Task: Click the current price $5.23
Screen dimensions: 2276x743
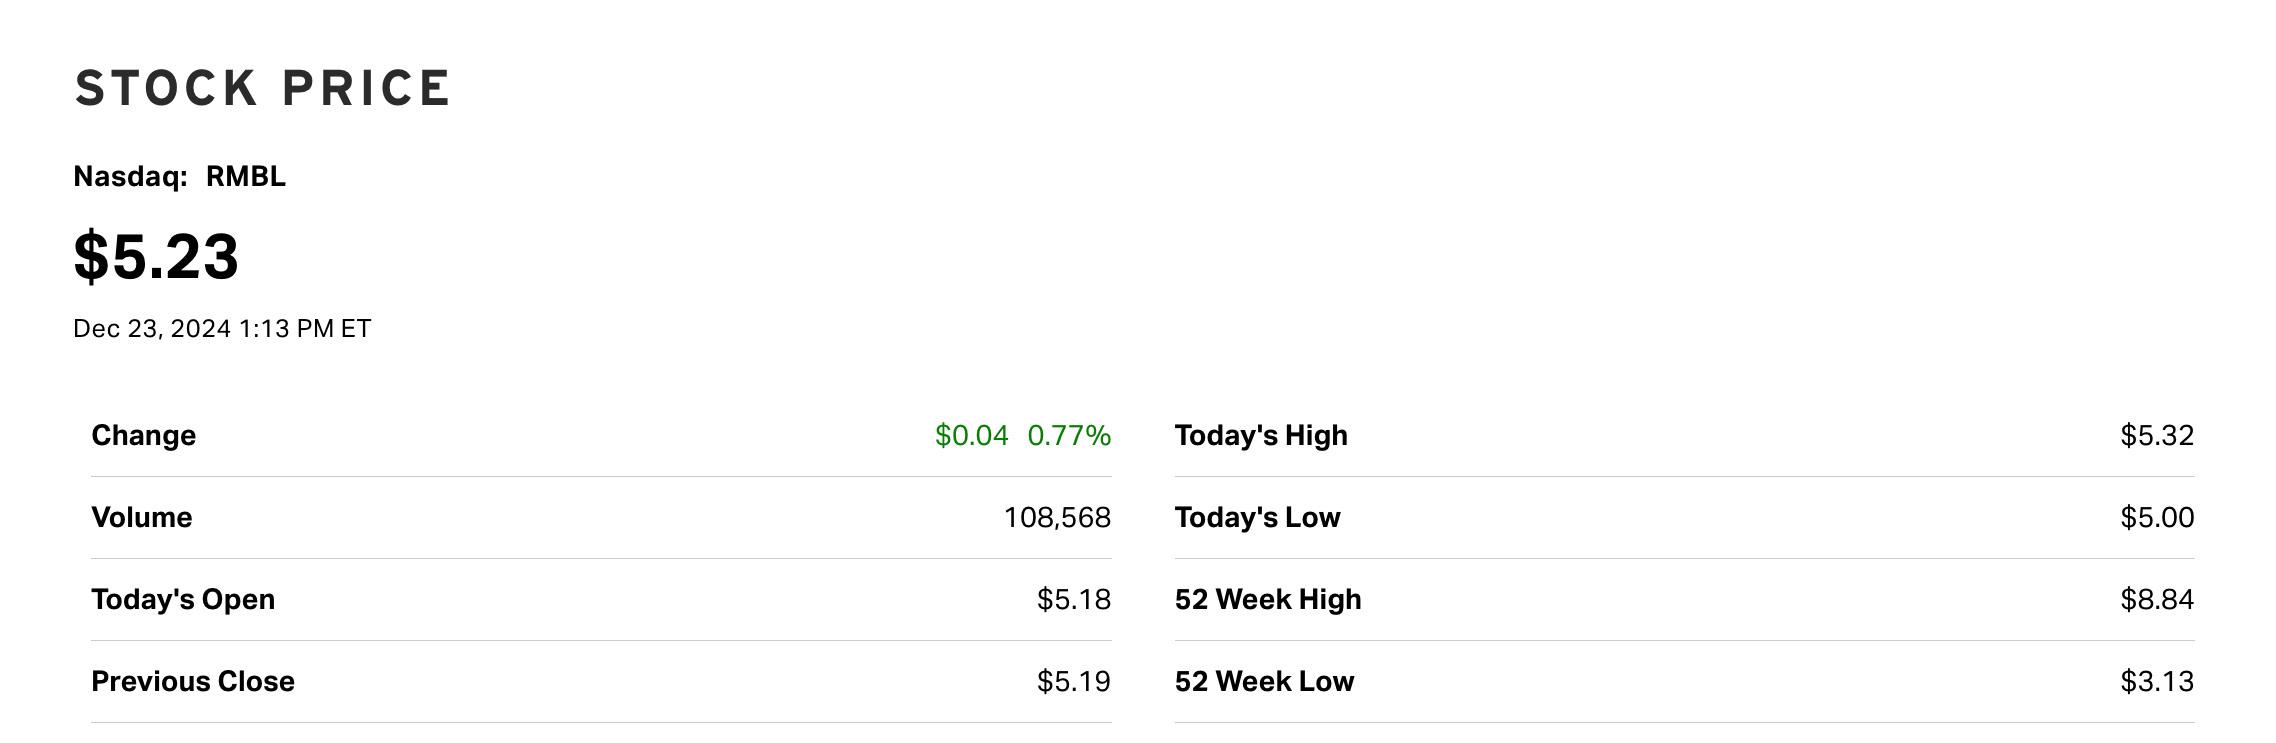Action: pos(156,256)
